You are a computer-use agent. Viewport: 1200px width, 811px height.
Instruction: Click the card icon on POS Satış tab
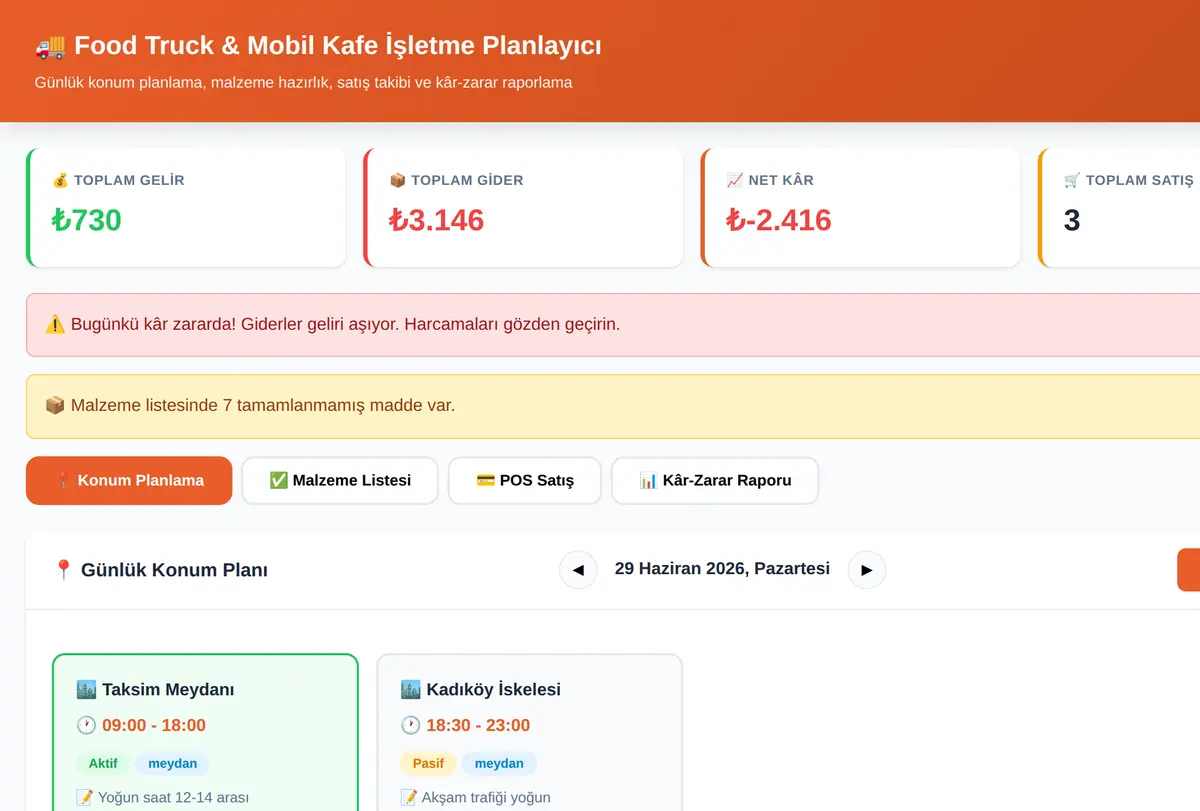pyautogui.click(x=486, y=481)
